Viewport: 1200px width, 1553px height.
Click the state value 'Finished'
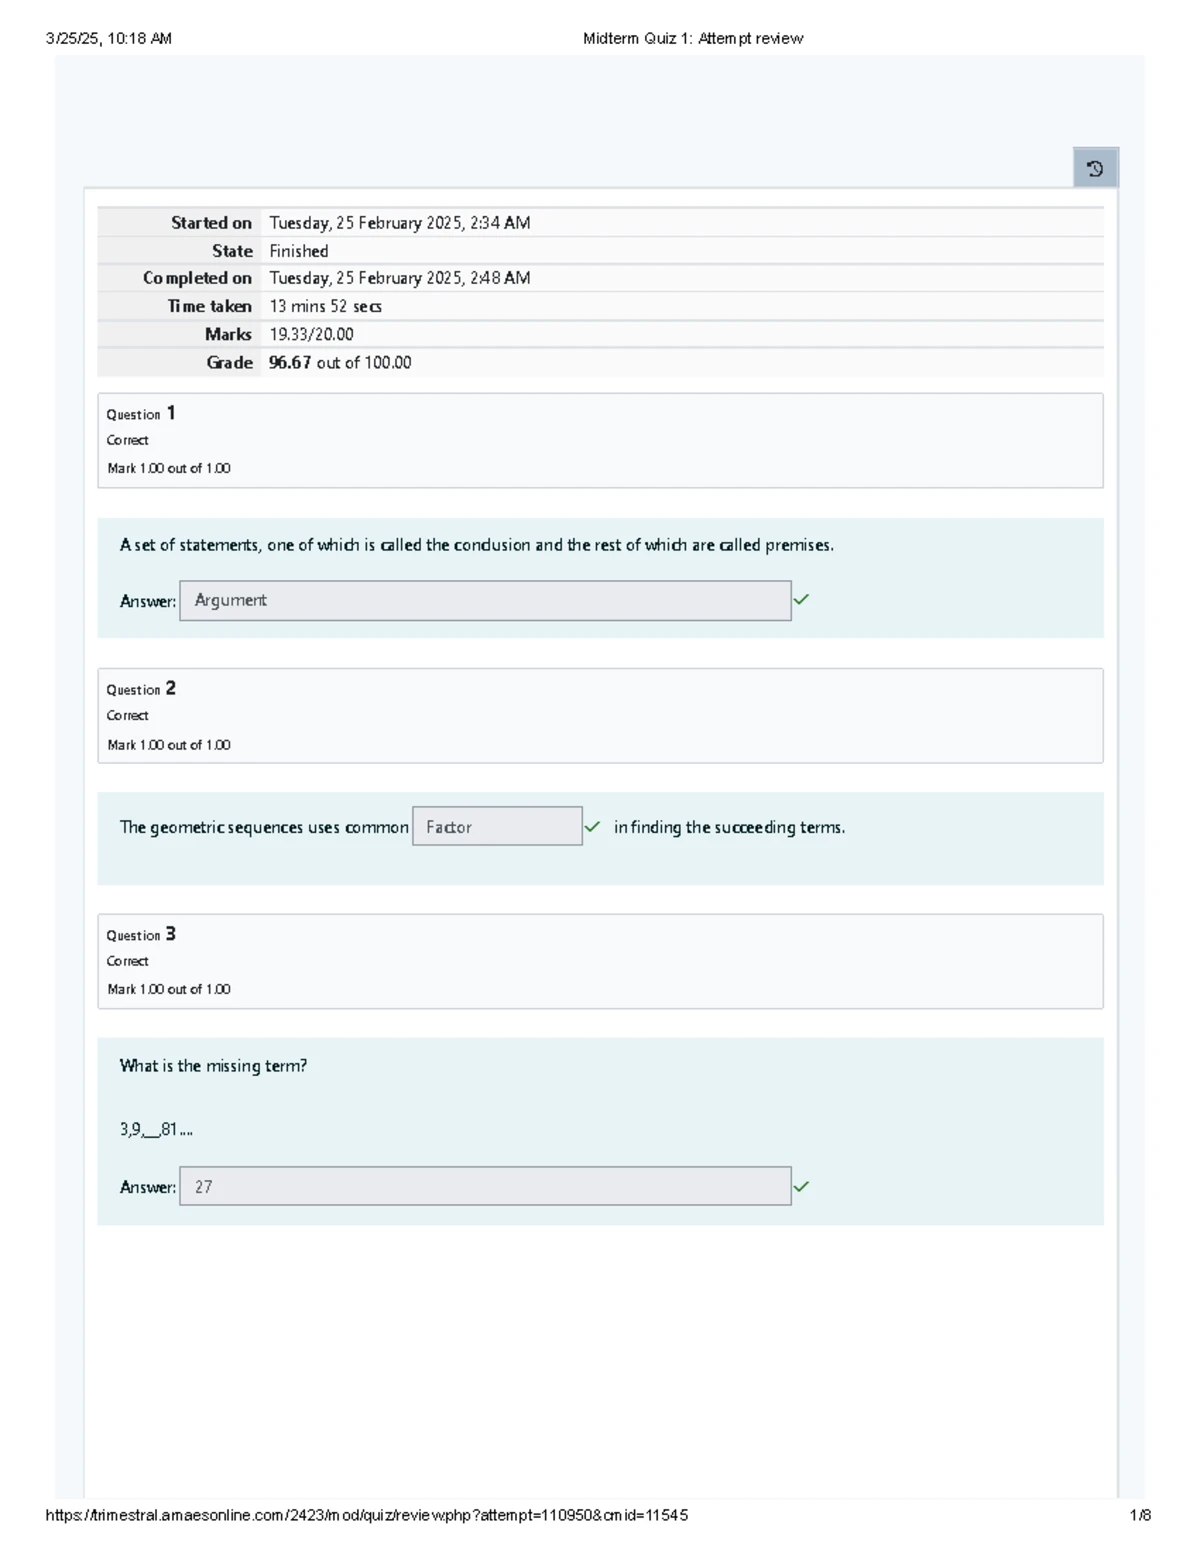click(x=299, y=251)
